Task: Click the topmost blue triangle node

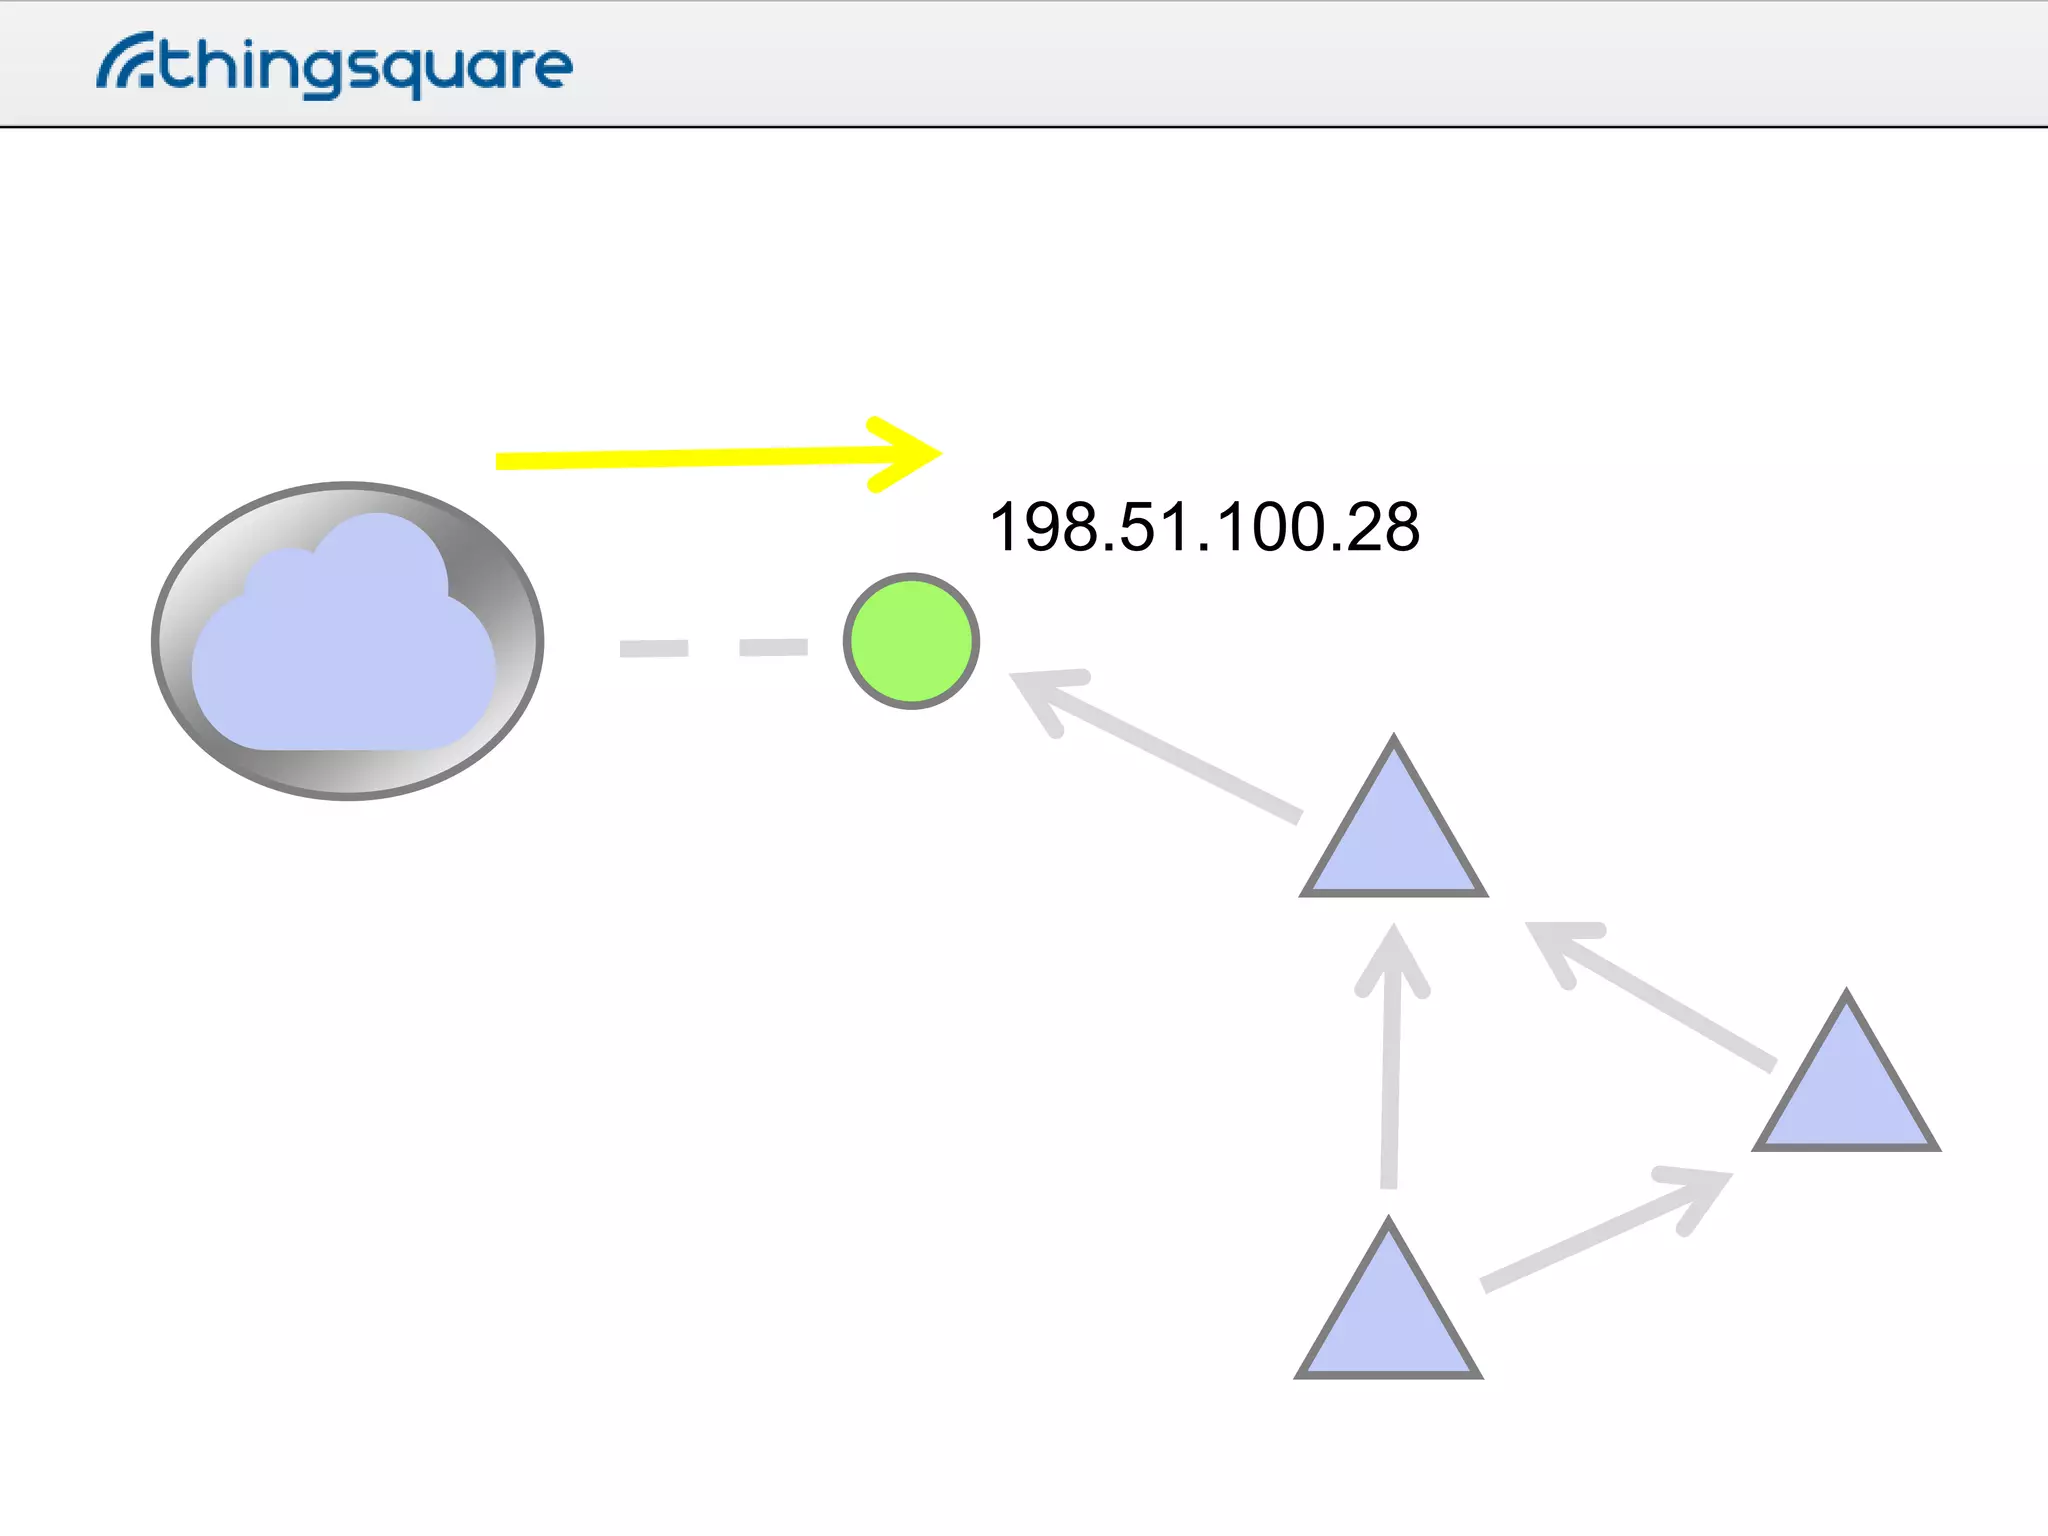Action: (x=1393, y=840)
